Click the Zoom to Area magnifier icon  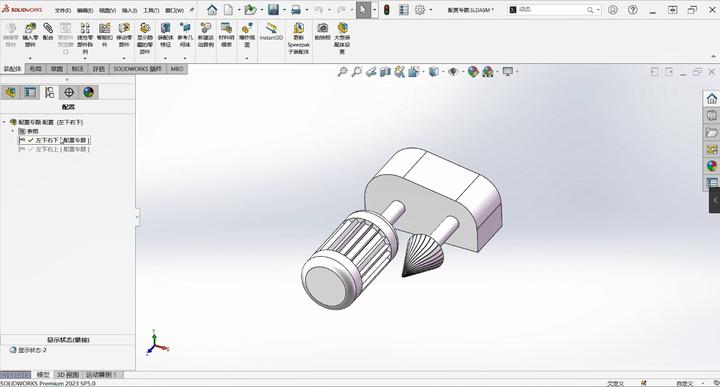[356, 72]
